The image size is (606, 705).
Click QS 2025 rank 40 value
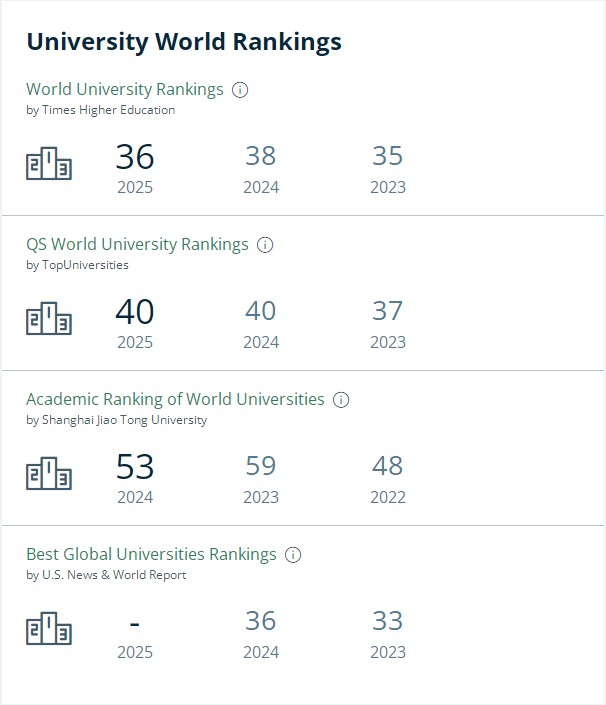[135, 312]
